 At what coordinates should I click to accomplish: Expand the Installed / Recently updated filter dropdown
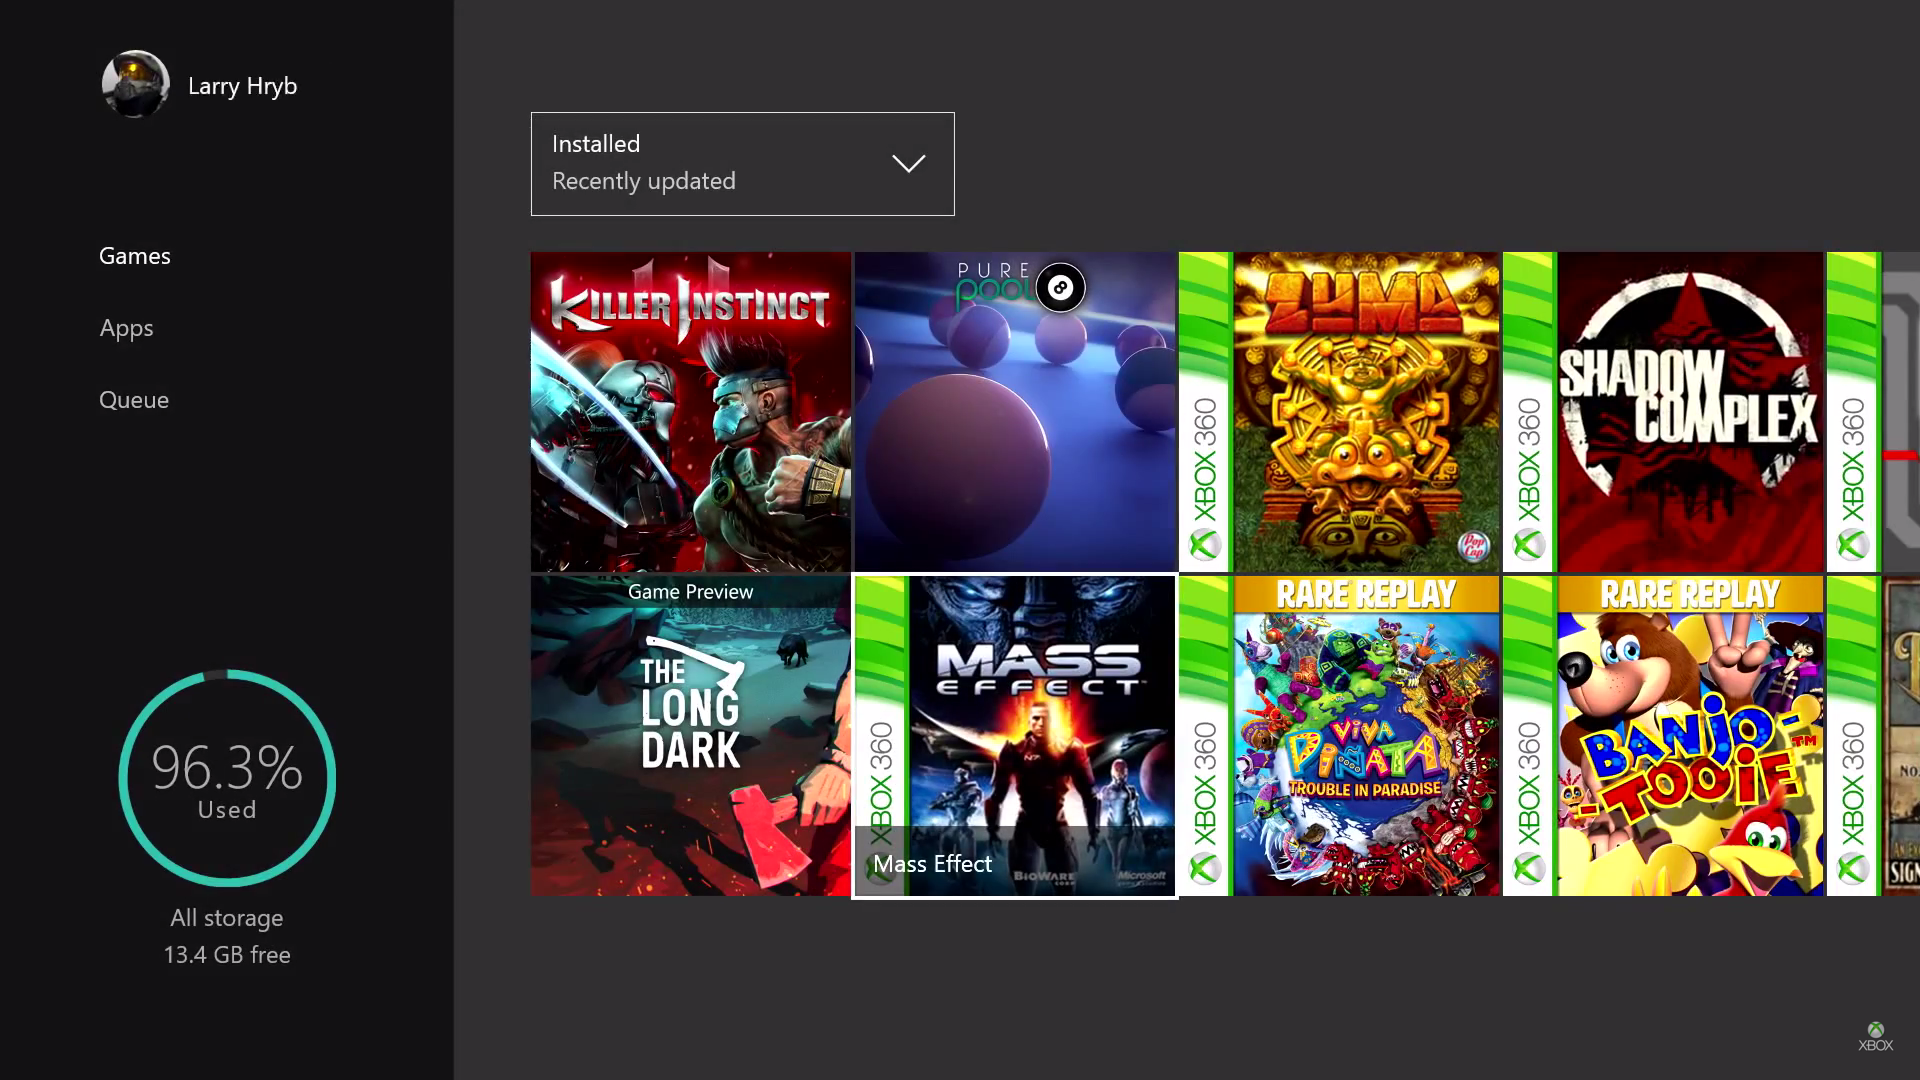pyautogui.click(x=742, y=164)
